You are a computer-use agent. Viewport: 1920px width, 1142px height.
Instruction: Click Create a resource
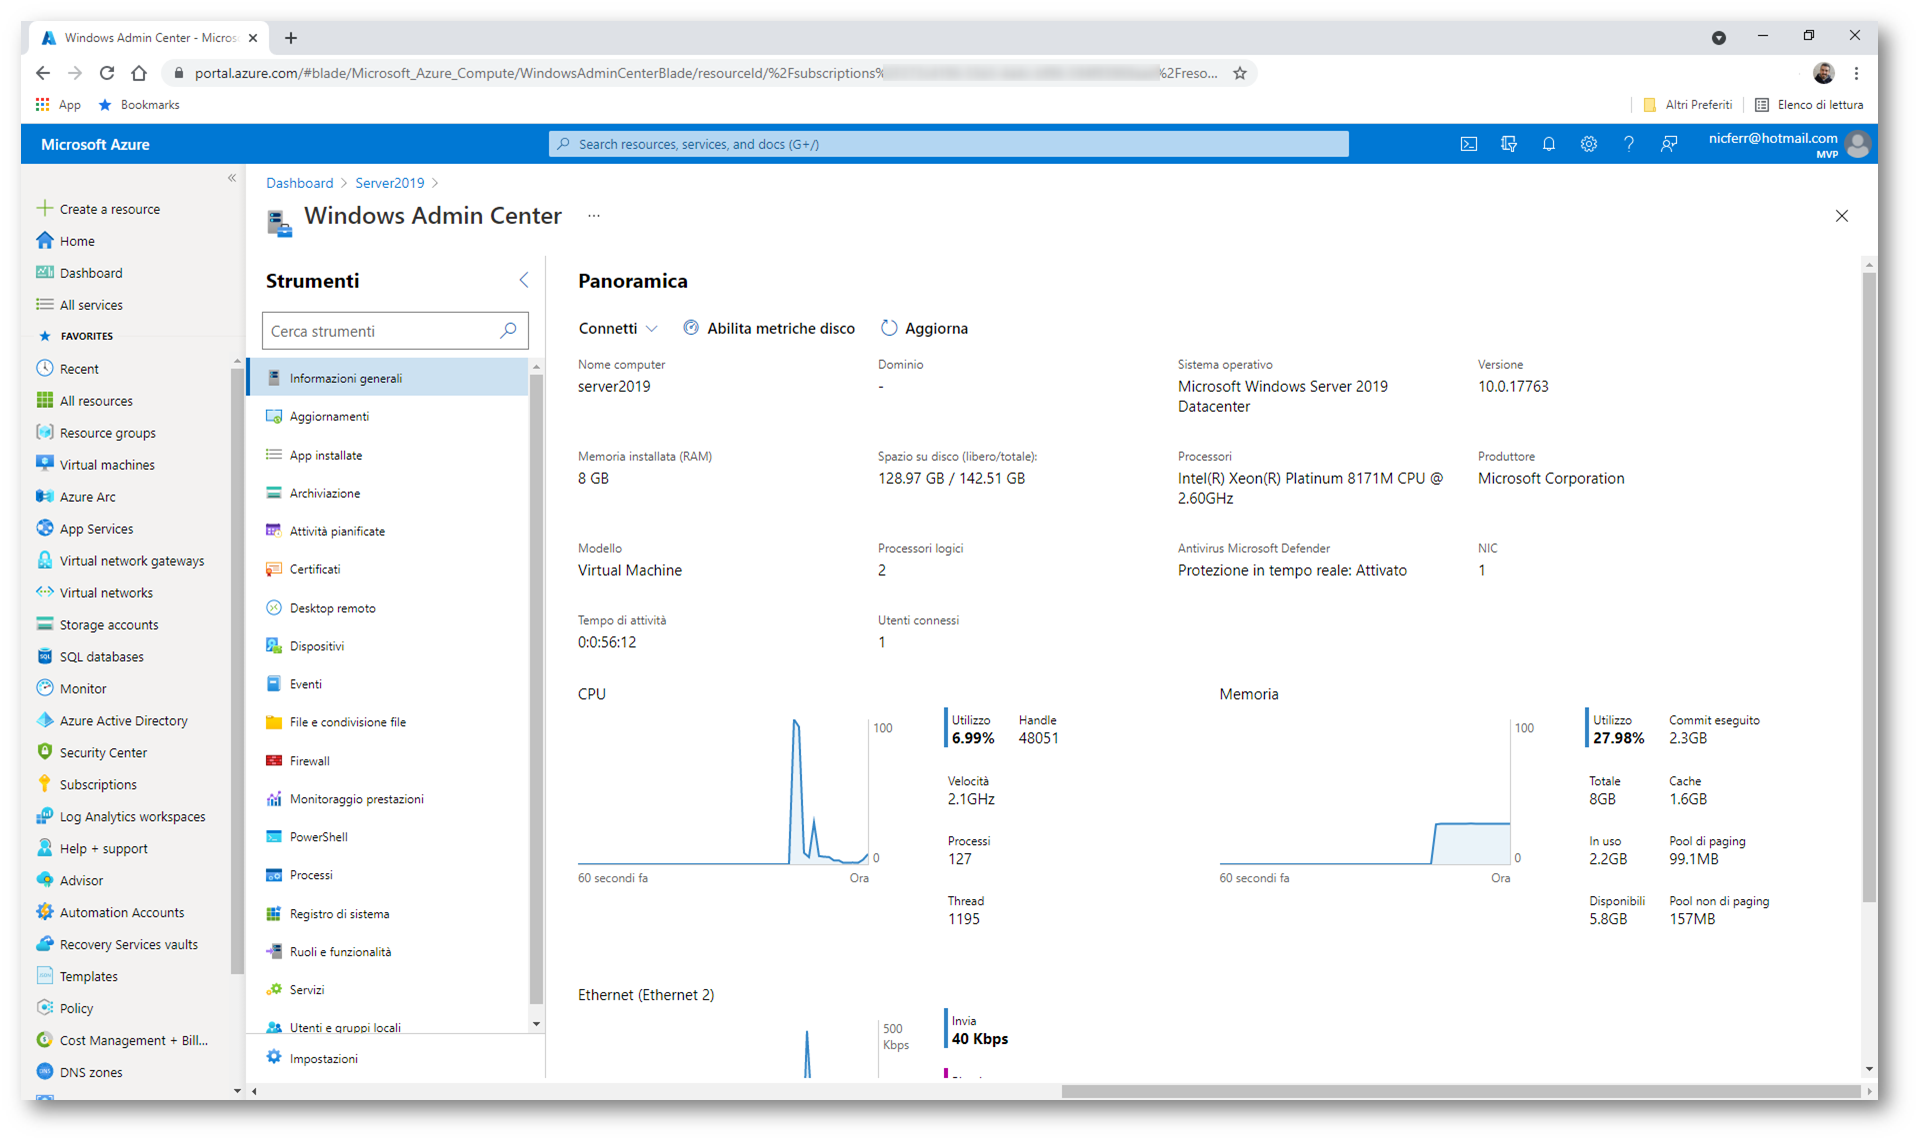(x=109, y=209)
